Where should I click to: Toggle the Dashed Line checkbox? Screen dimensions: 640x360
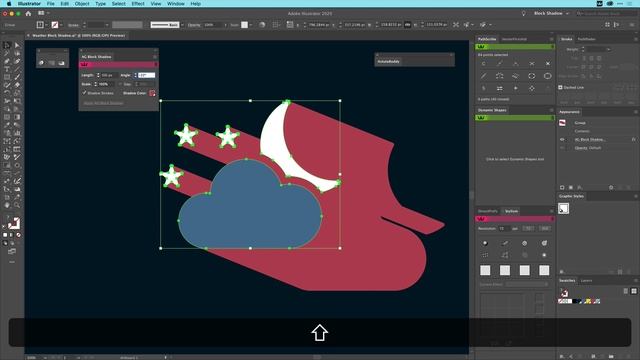click(x=560, y=87)
